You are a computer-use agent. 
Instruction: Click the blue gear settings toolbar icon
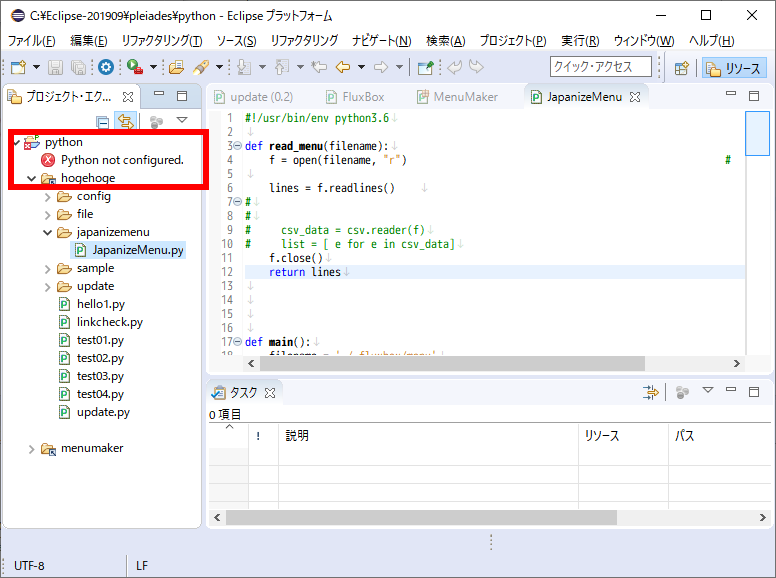click(106, 67)
